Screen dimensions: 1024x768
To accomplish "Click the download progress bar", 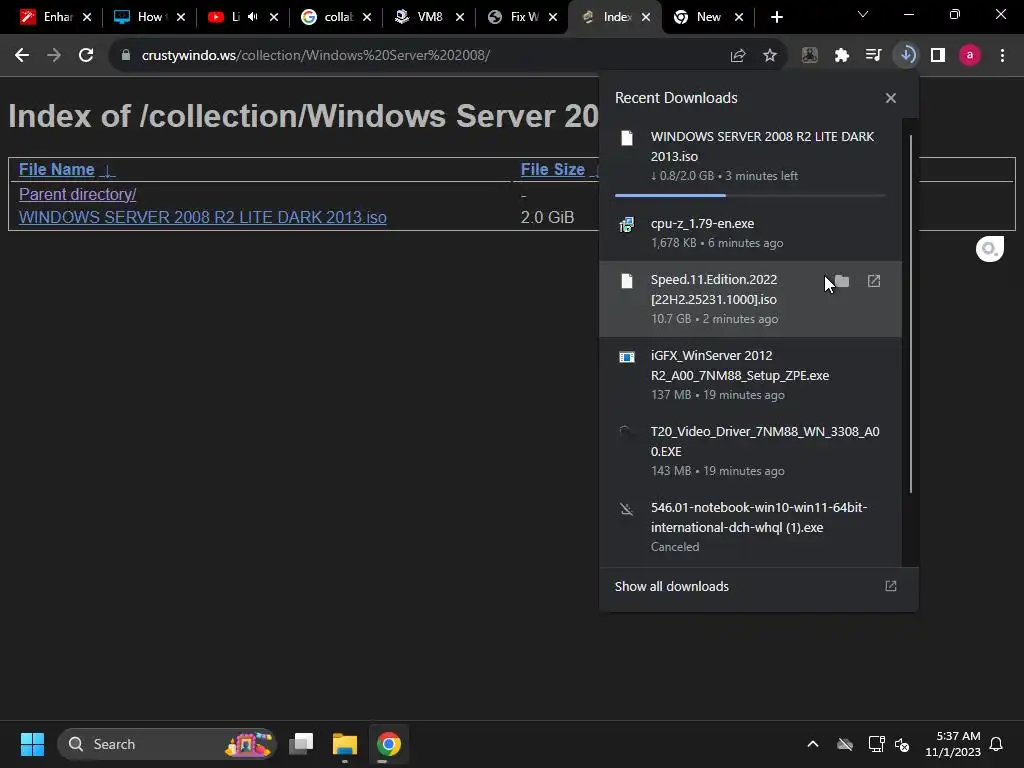I will click(750, 195).
